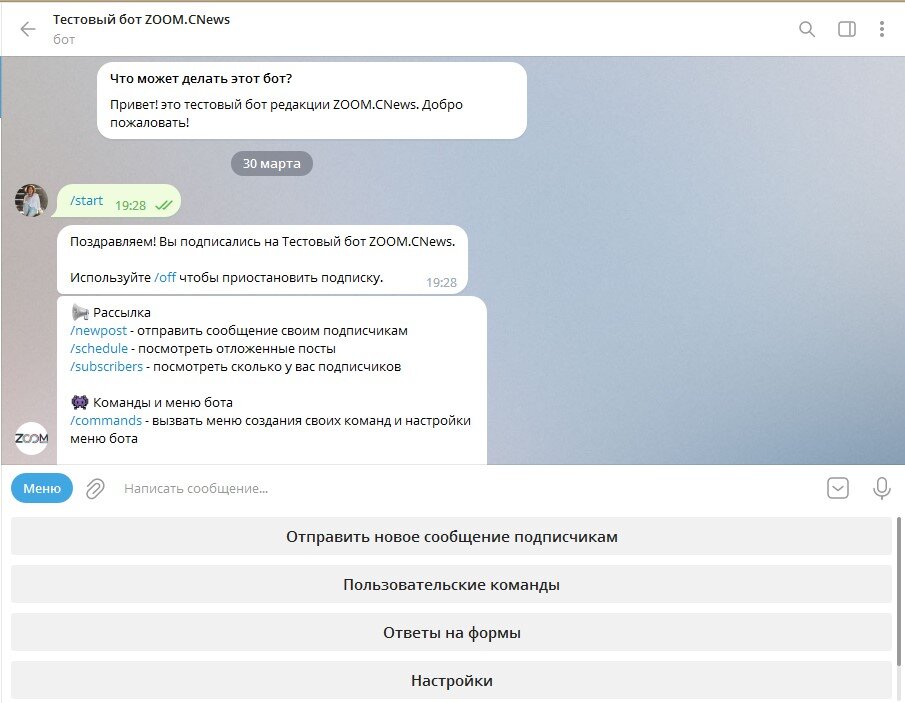
Task: Click Пользовательские команды button
Action: pos(451,584)
